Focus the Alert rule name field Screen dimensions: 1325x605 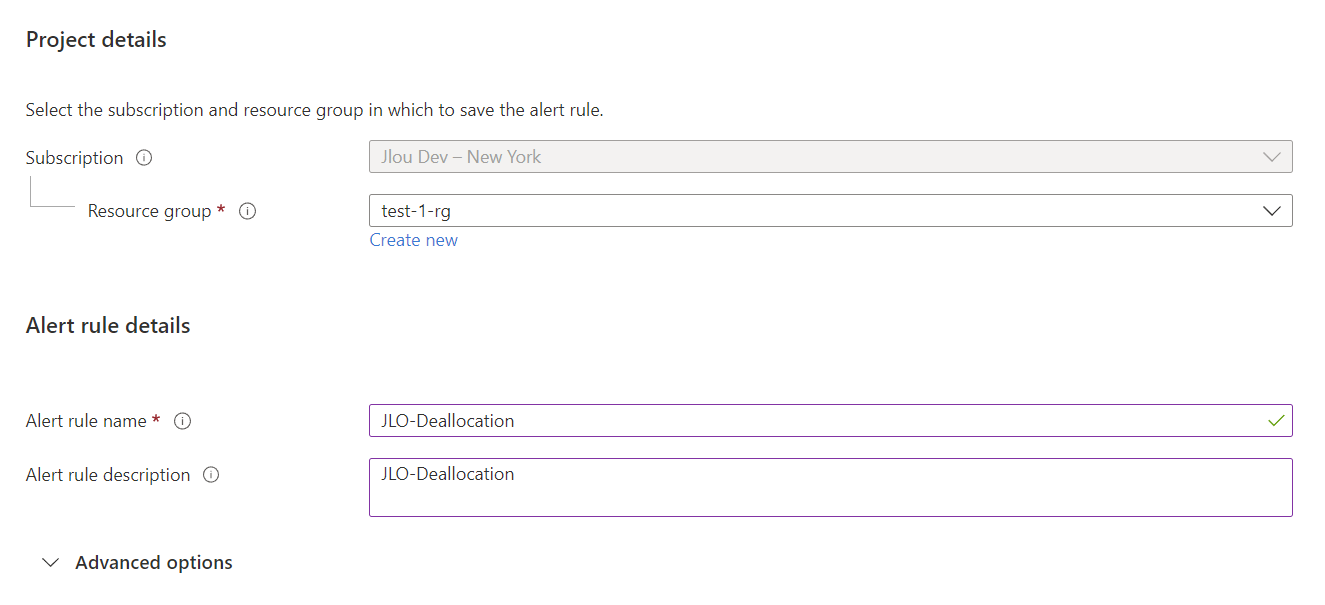831,421
